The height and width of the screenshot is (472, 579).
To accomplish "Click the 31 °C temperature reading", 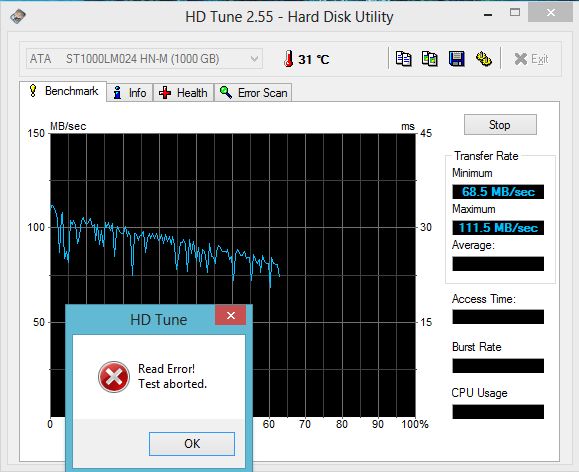I will click(314, 59).
